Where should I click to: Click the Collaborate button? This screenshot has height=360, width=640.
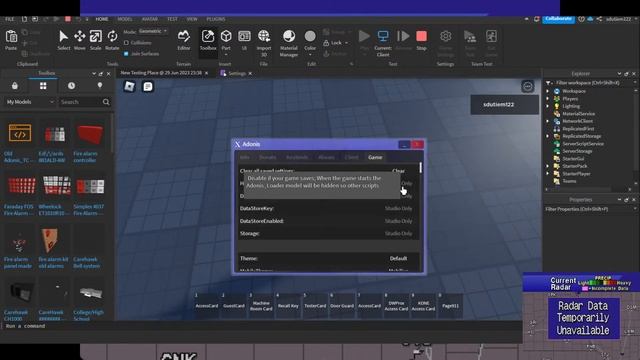(558, 19)
